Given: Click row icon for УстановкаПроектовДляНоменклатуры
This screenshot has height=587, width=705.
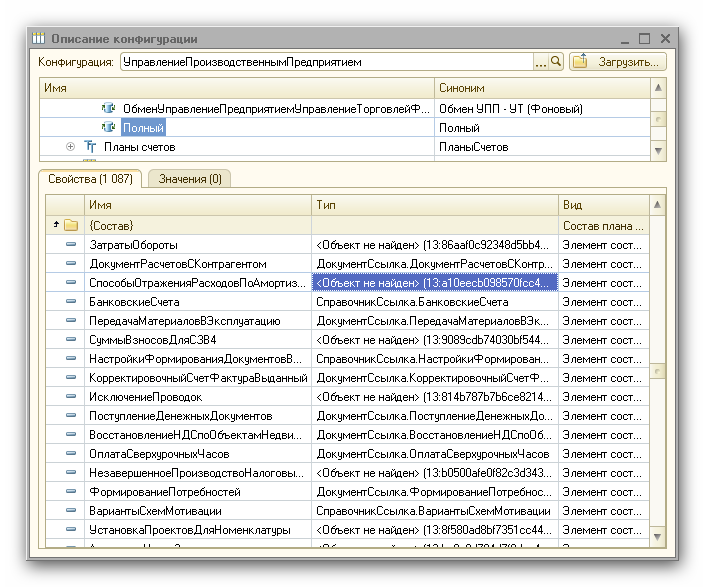Looking at the screenshot, I should pyautogui.click(x=71, y=529).
